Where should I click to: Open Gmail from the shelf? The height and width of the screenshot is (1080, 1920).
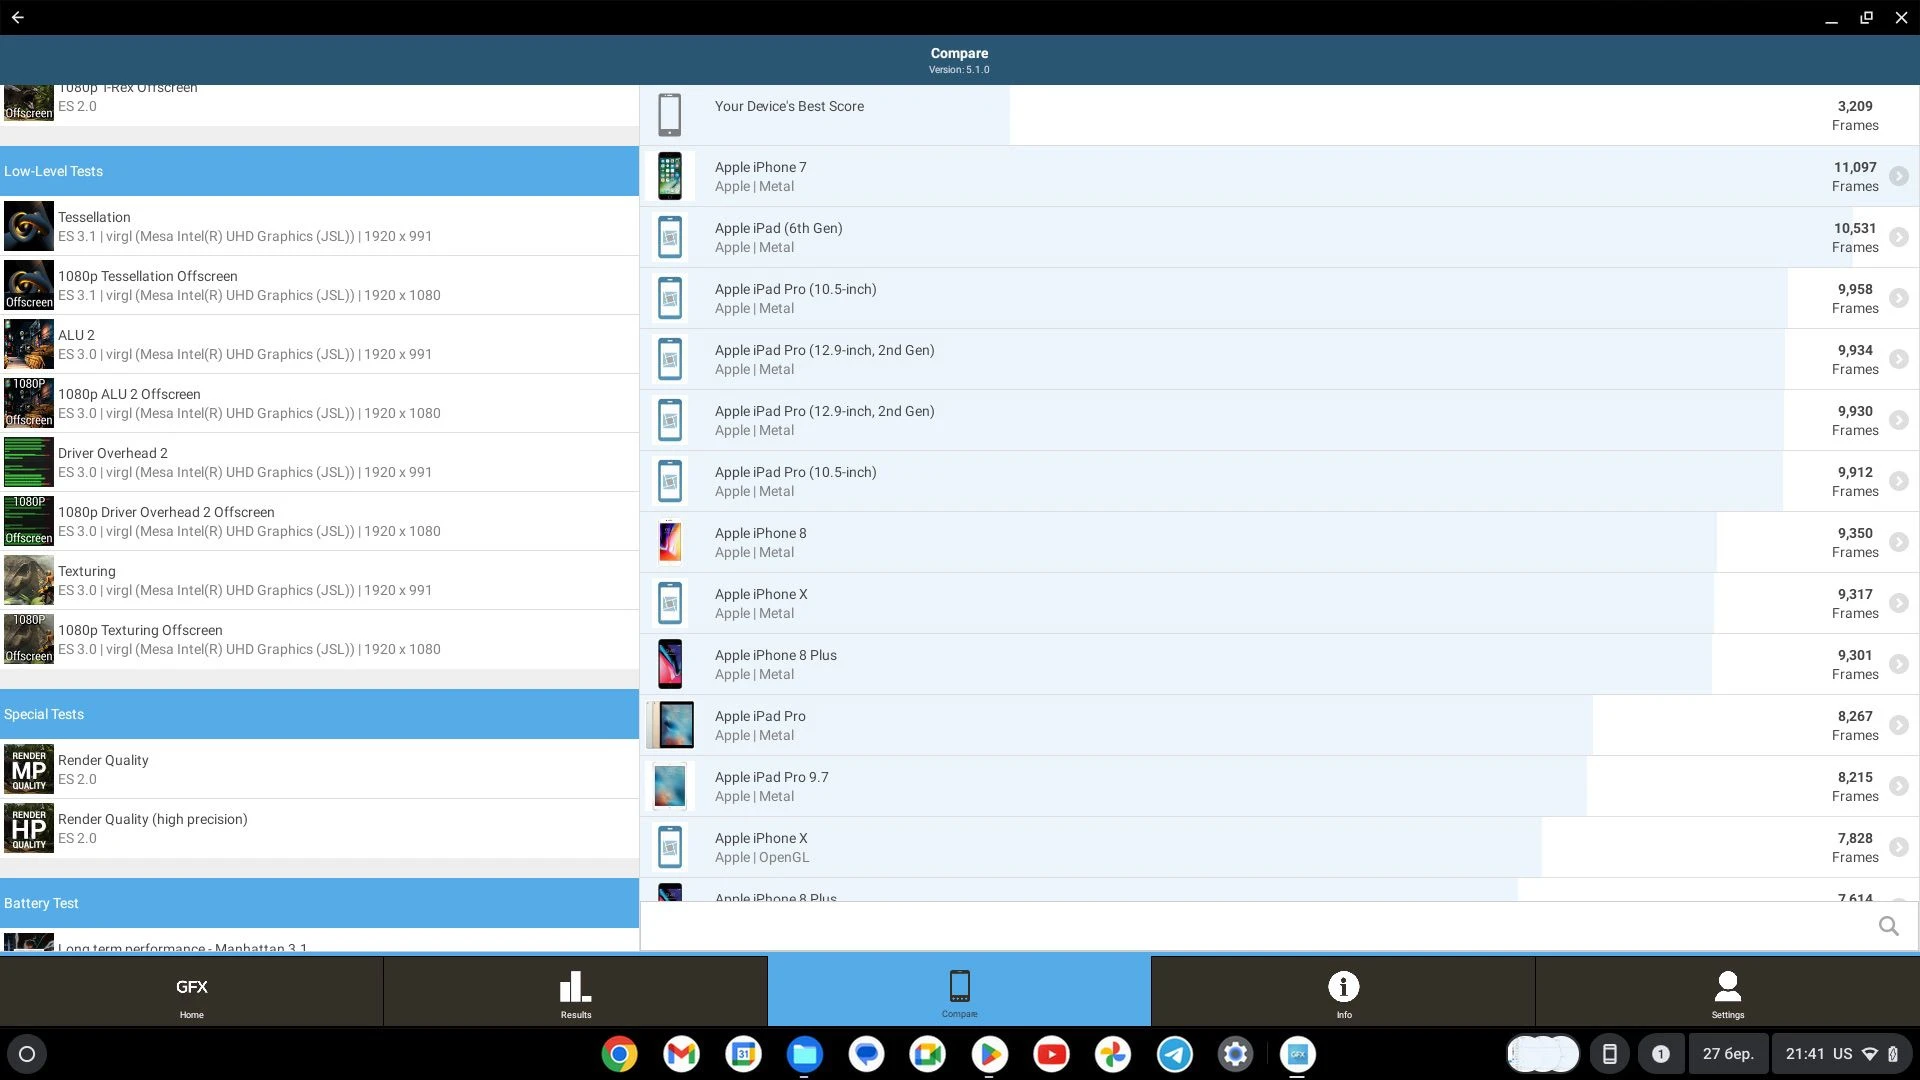coord(681,1054)
